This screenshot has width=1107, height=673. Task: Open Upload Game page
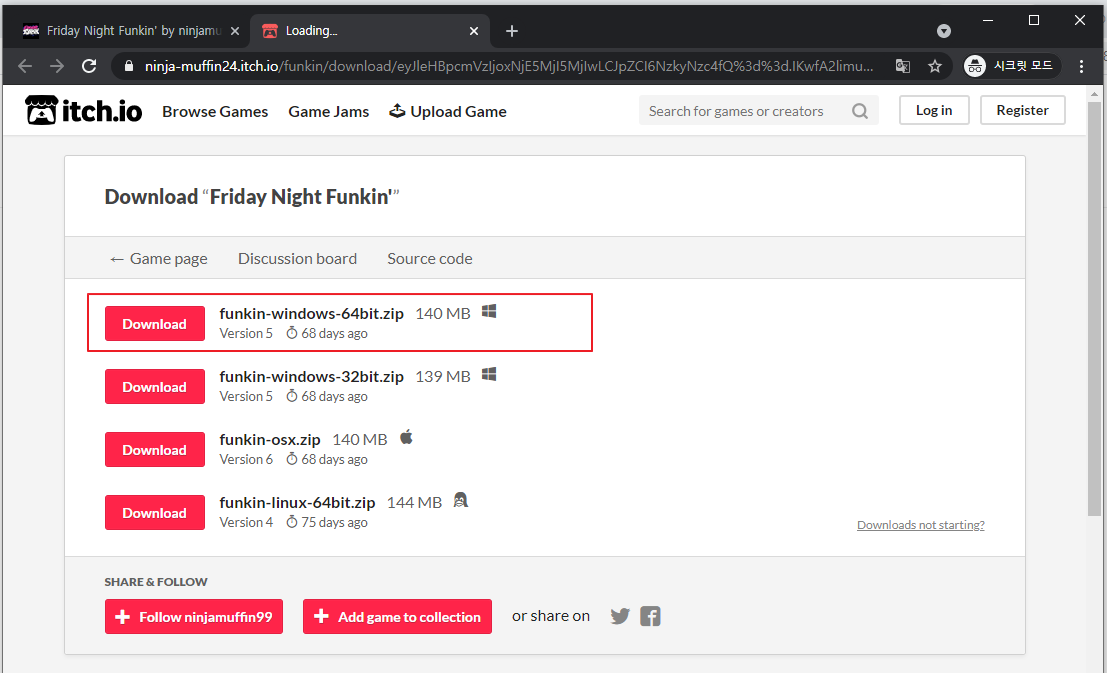448,112
